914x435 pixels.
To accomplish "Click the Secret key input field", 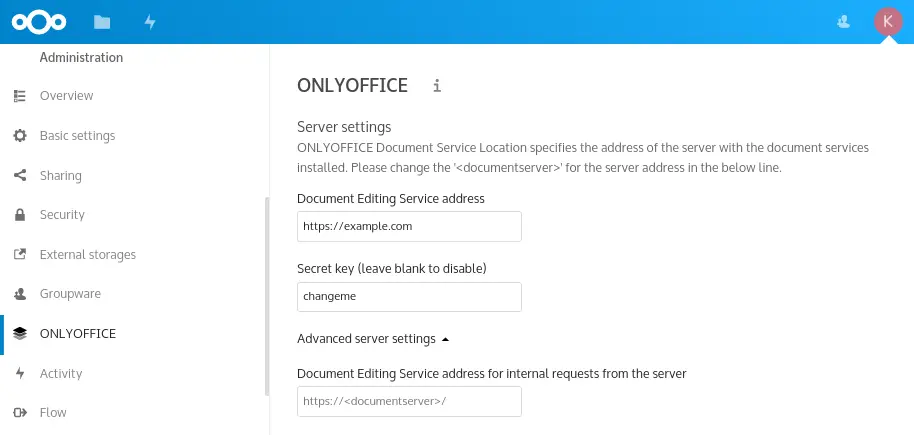I will (x=409, y=297).
